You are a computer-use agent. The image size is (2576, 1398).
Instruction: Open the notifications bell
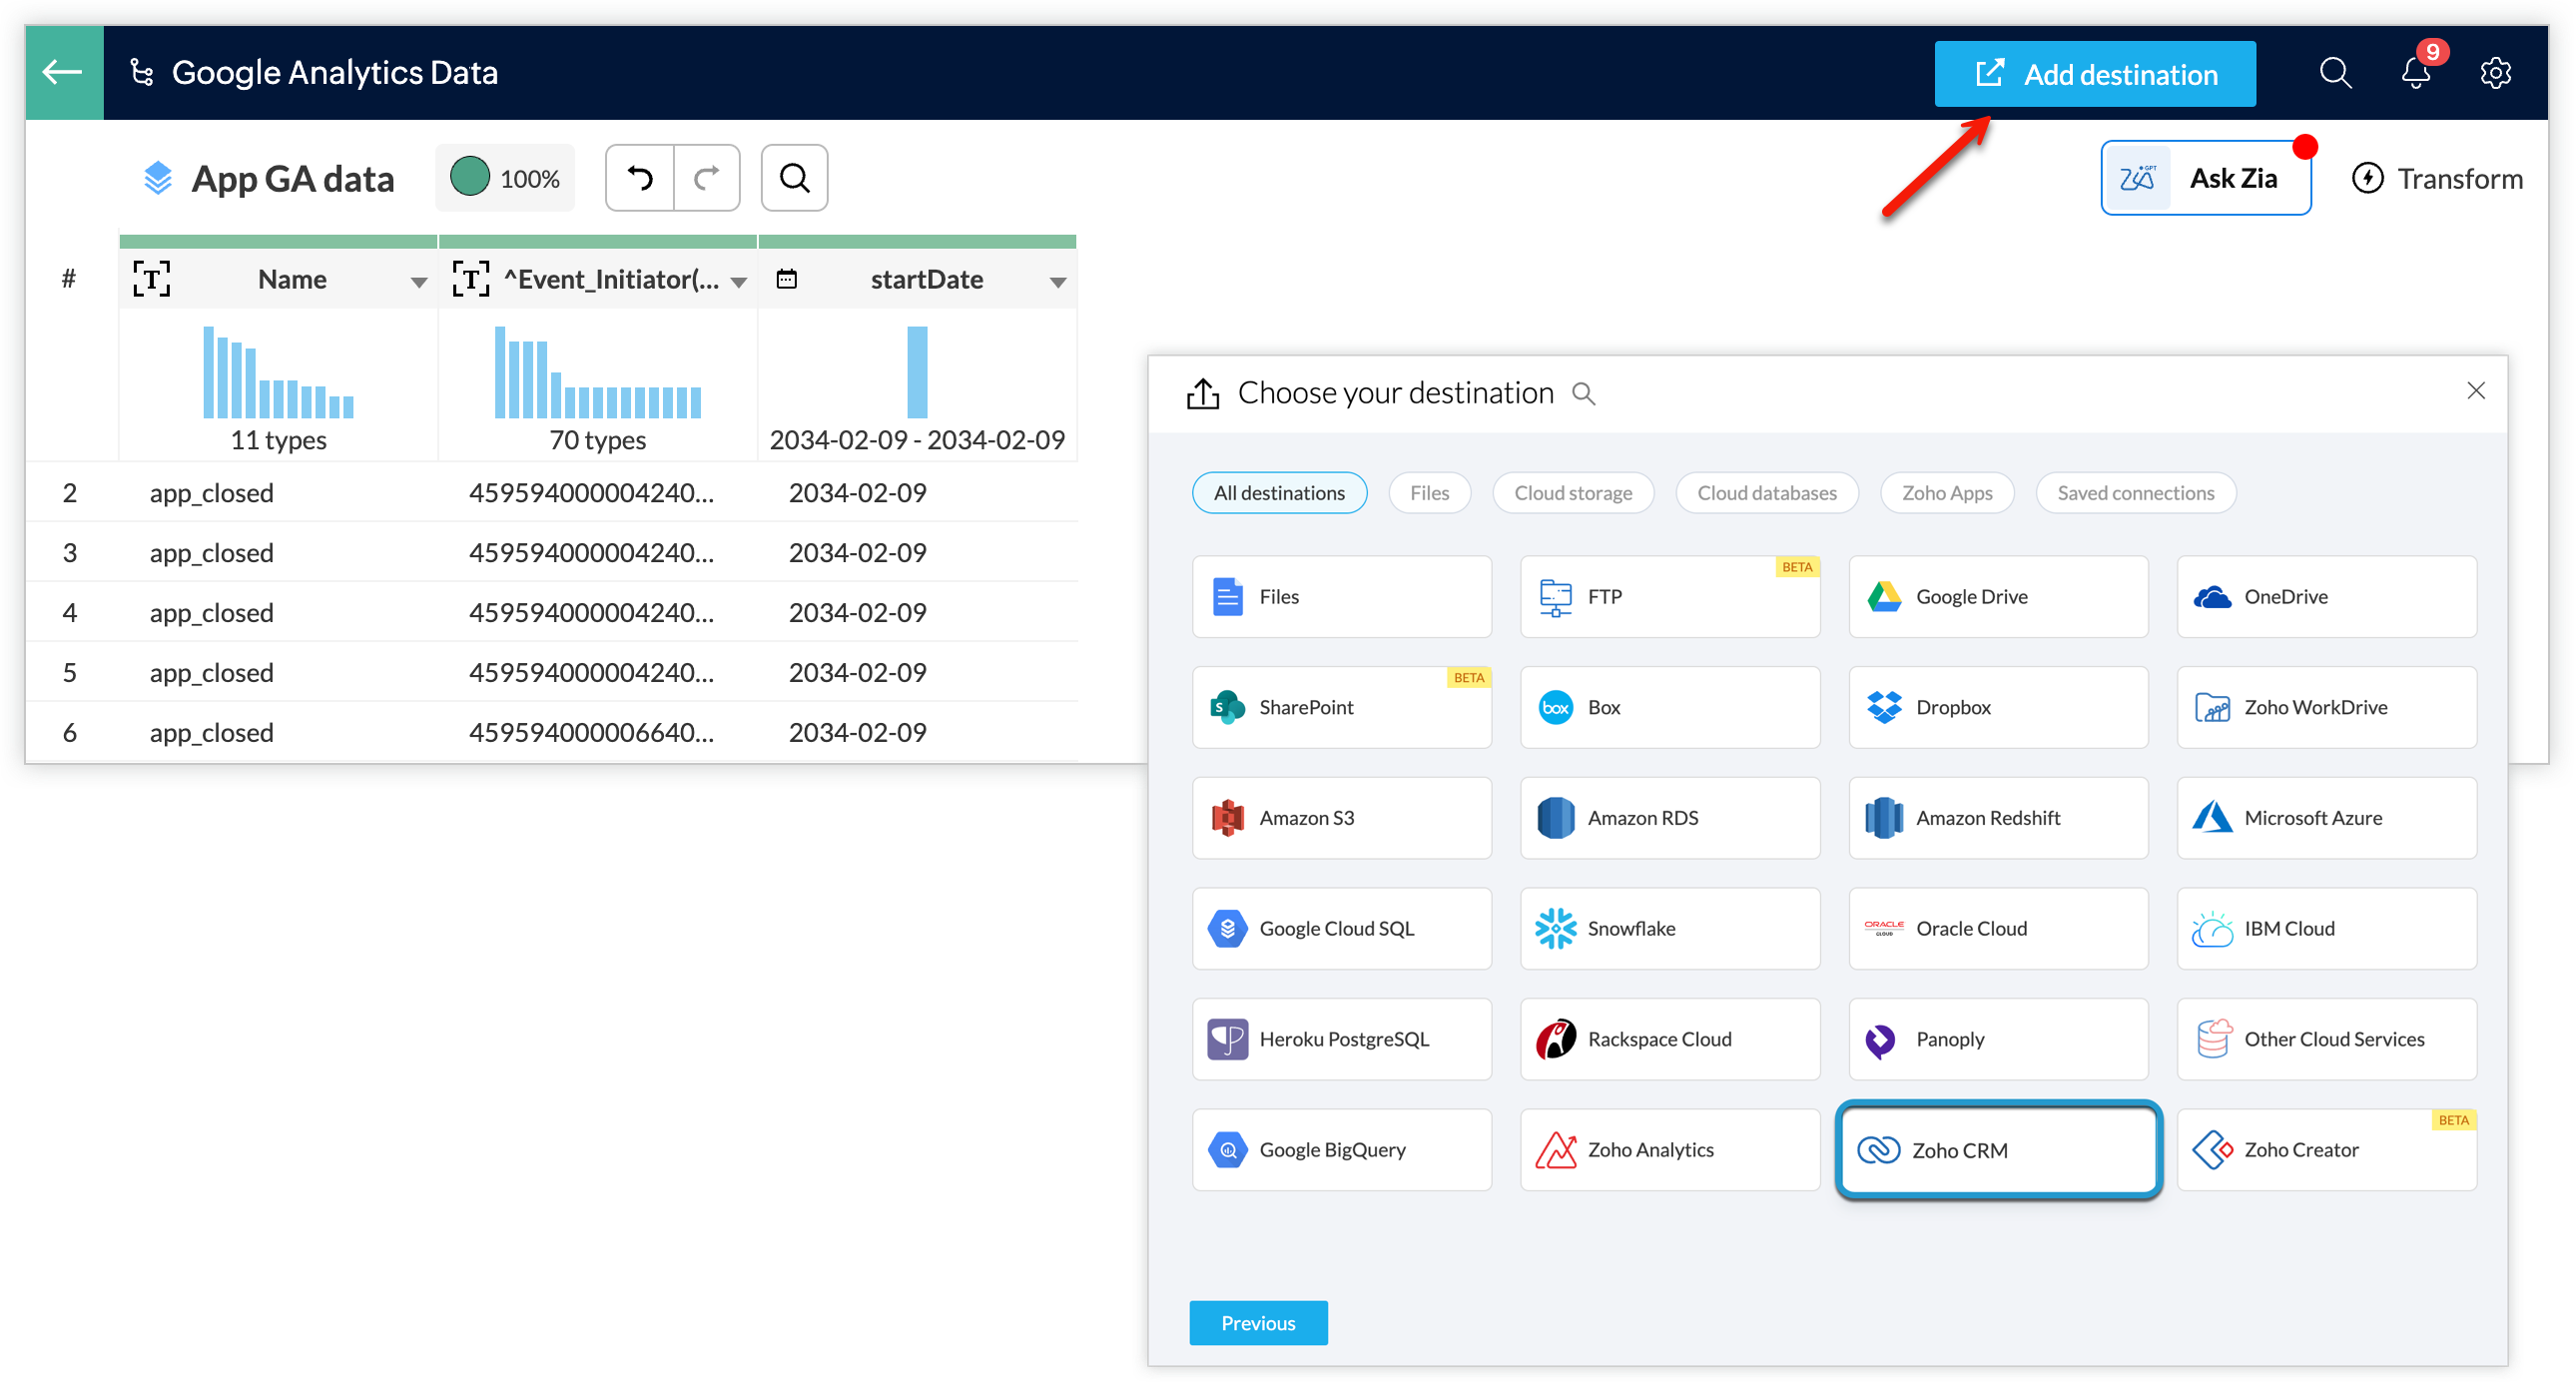pos(2416,73)
